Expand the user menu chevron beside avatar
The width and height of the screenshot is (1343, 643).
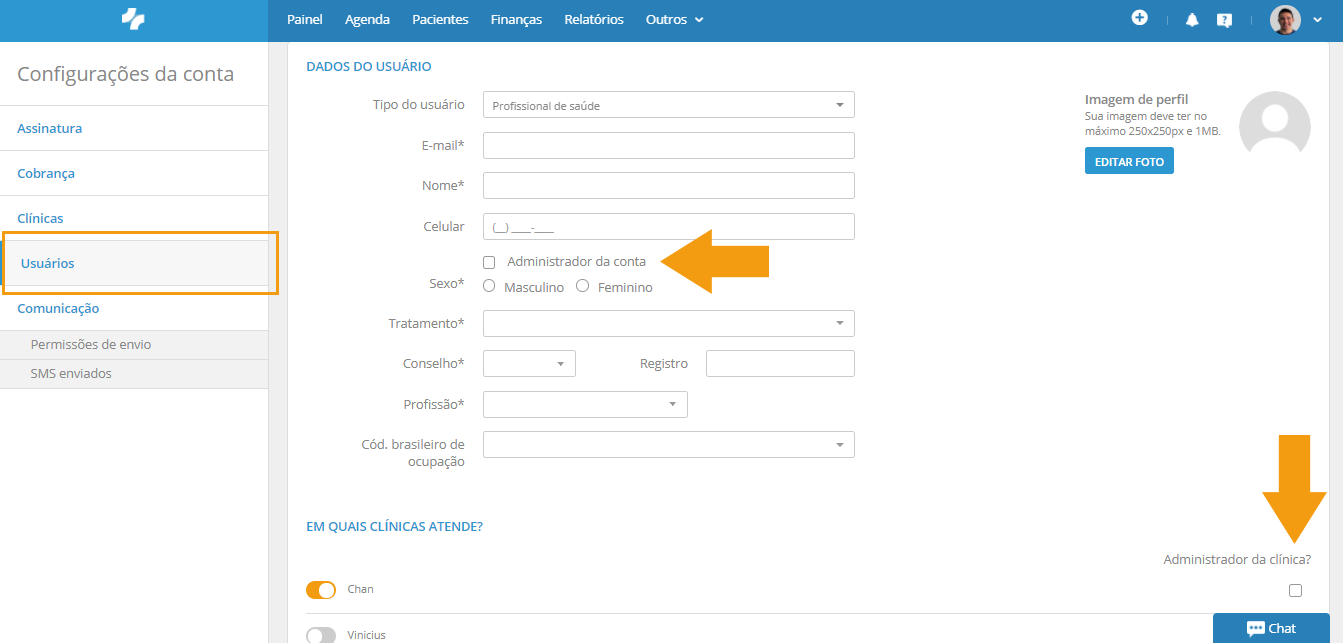[x=1318, y=20]
